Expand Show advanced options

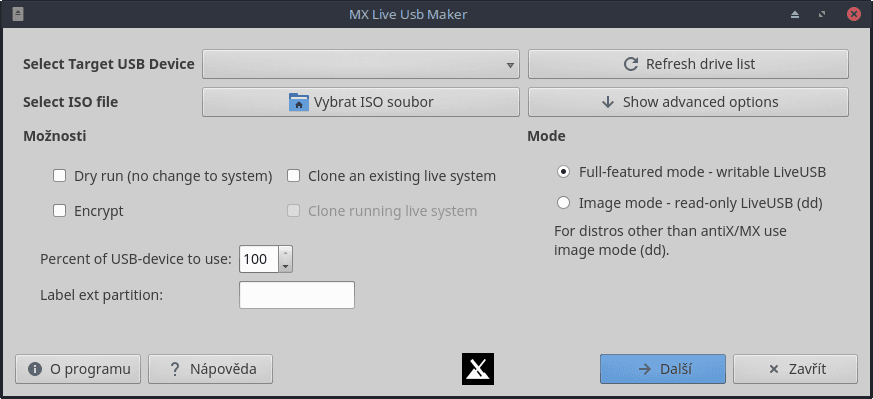(688, 102)
